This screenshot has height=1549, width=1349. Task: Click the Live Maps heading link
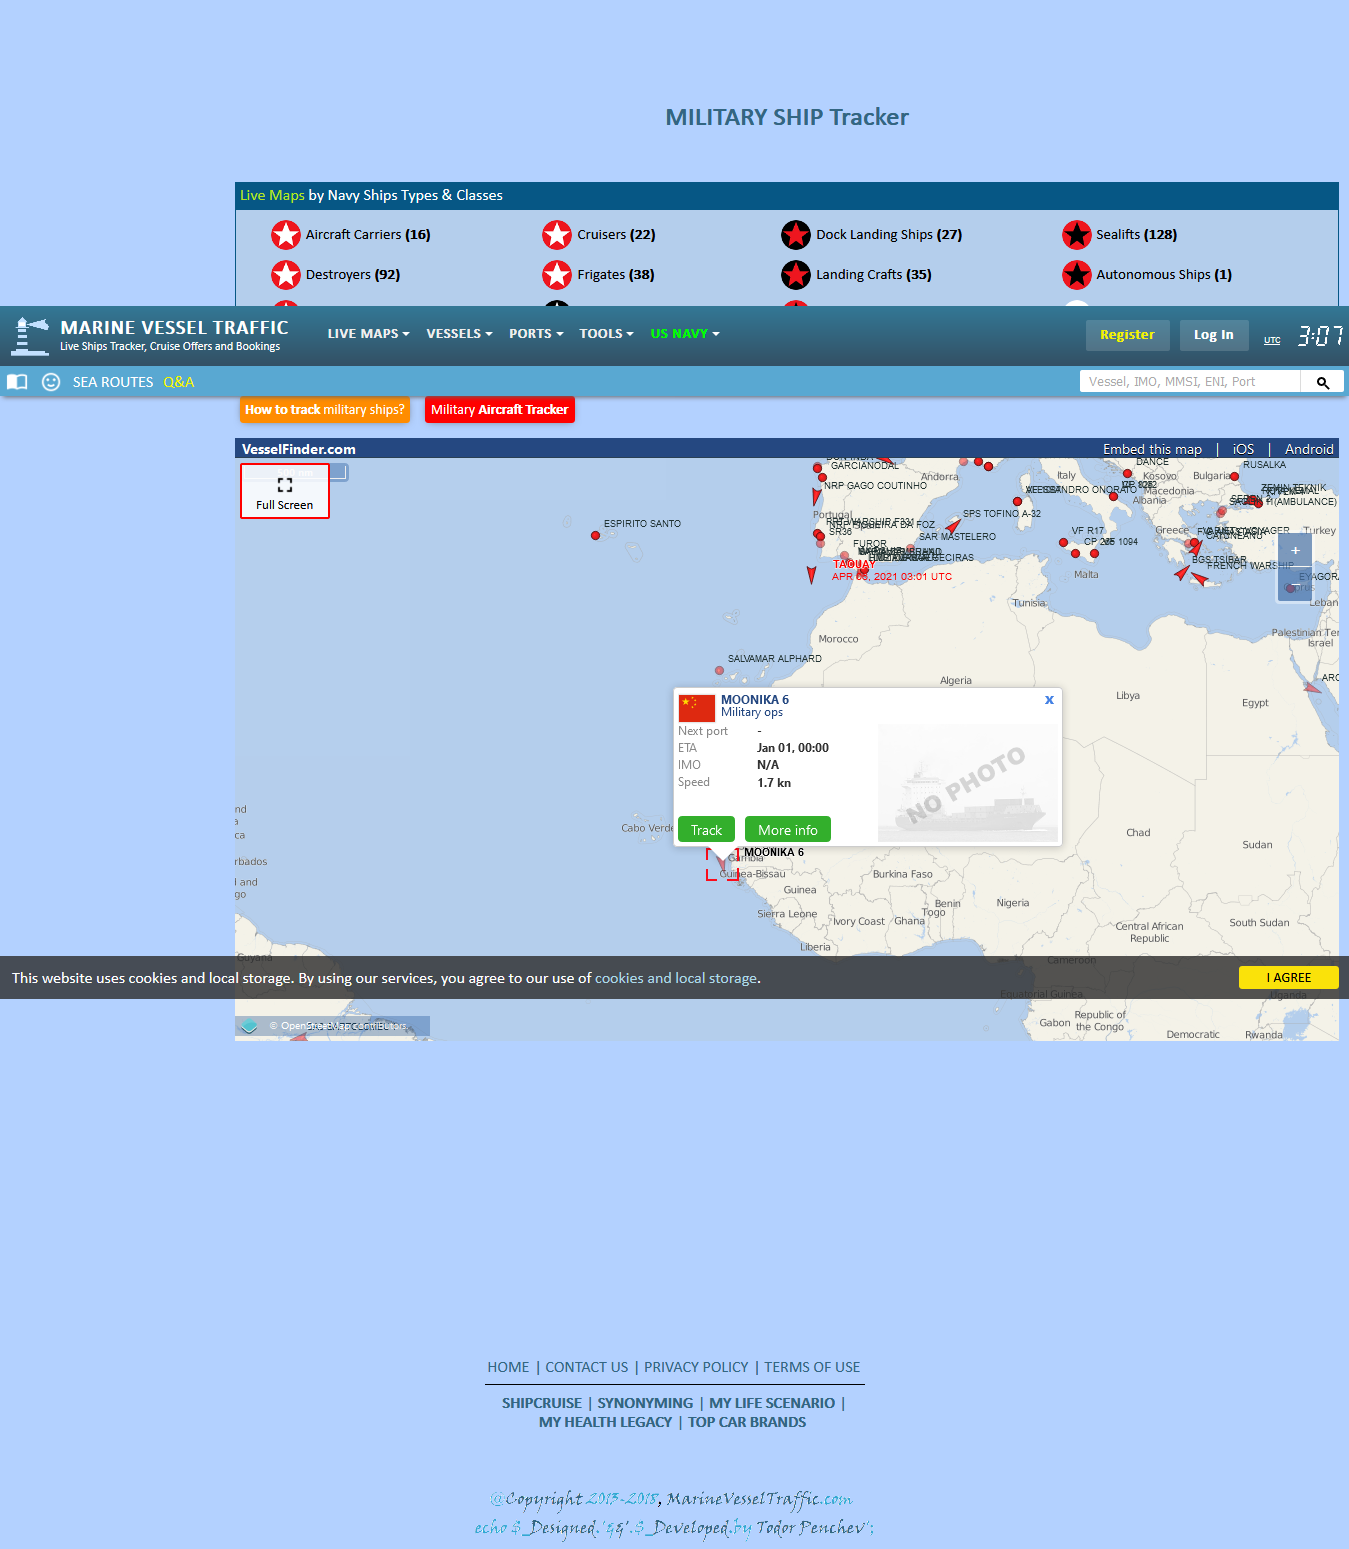coord(272,195)
